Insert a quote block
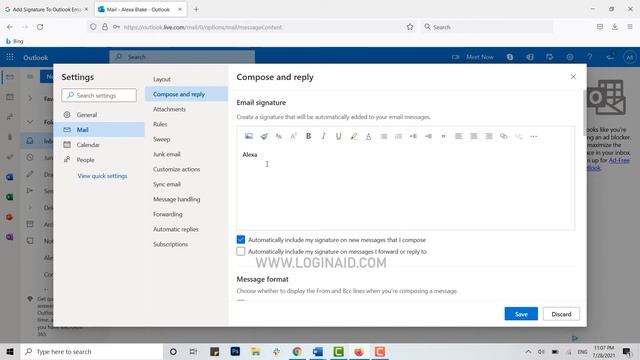Viewport: 640px width, 360px height. [x=443, y=136]
